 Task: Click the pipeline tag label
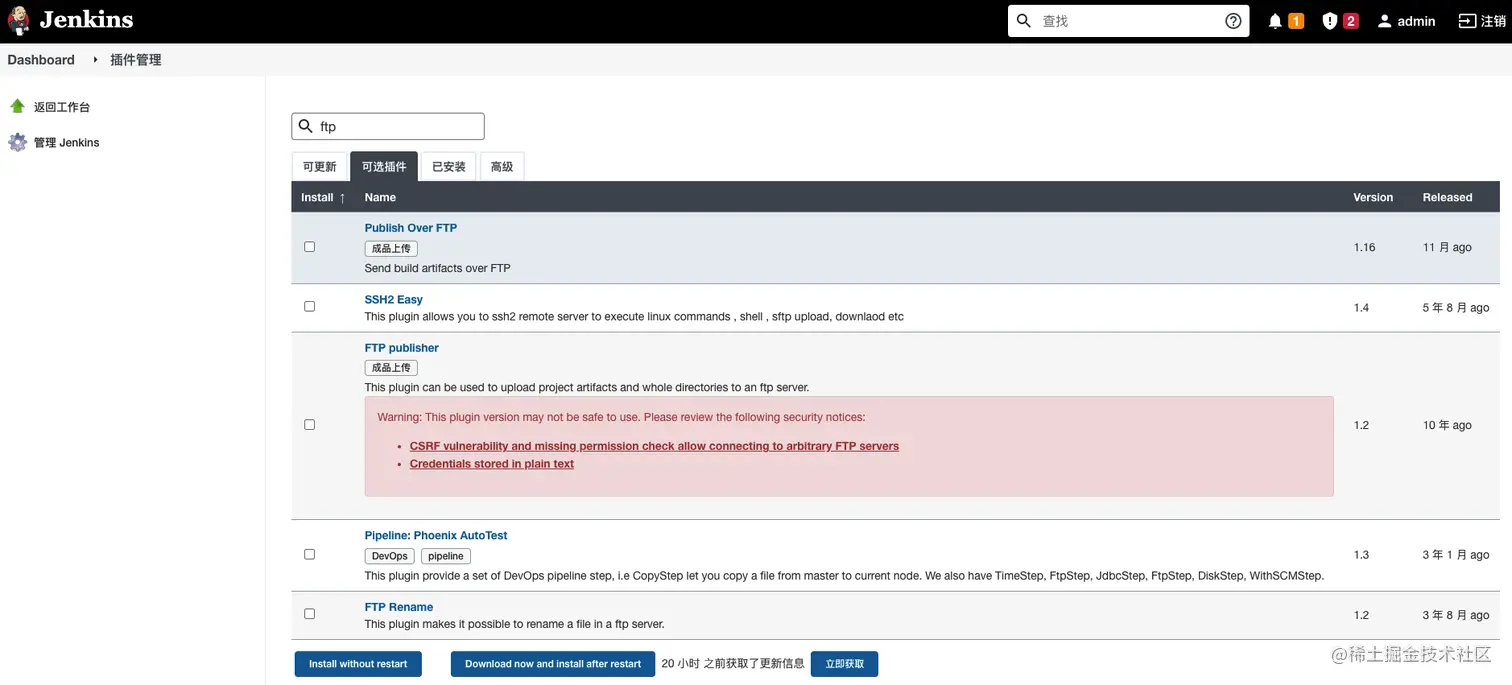coord(446,556)
